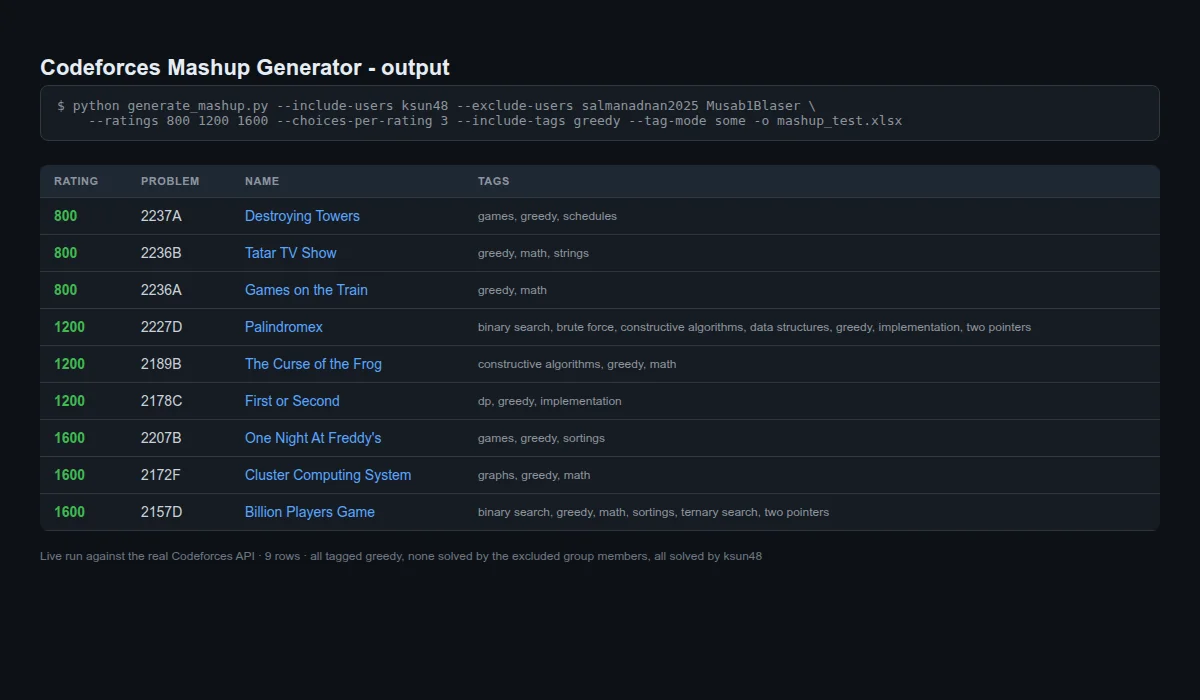
Task: Select problem ID 2237A
Action: [161, 216]
